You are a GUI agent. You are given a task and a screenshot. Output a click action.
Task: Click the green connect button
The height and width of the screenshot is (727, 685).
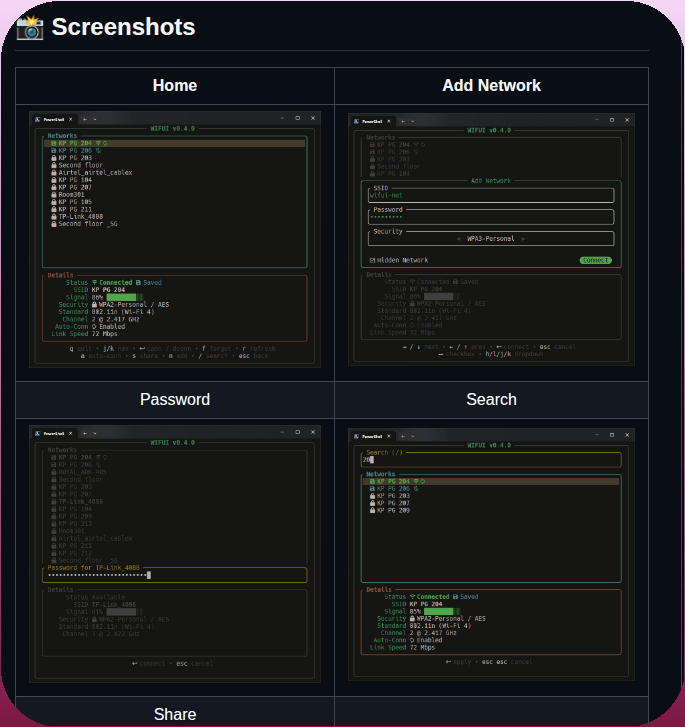[x=595, y=261]
